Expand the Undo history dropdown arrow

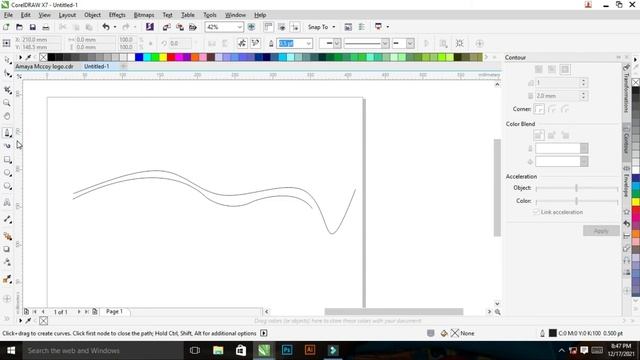tap(115, 27)
